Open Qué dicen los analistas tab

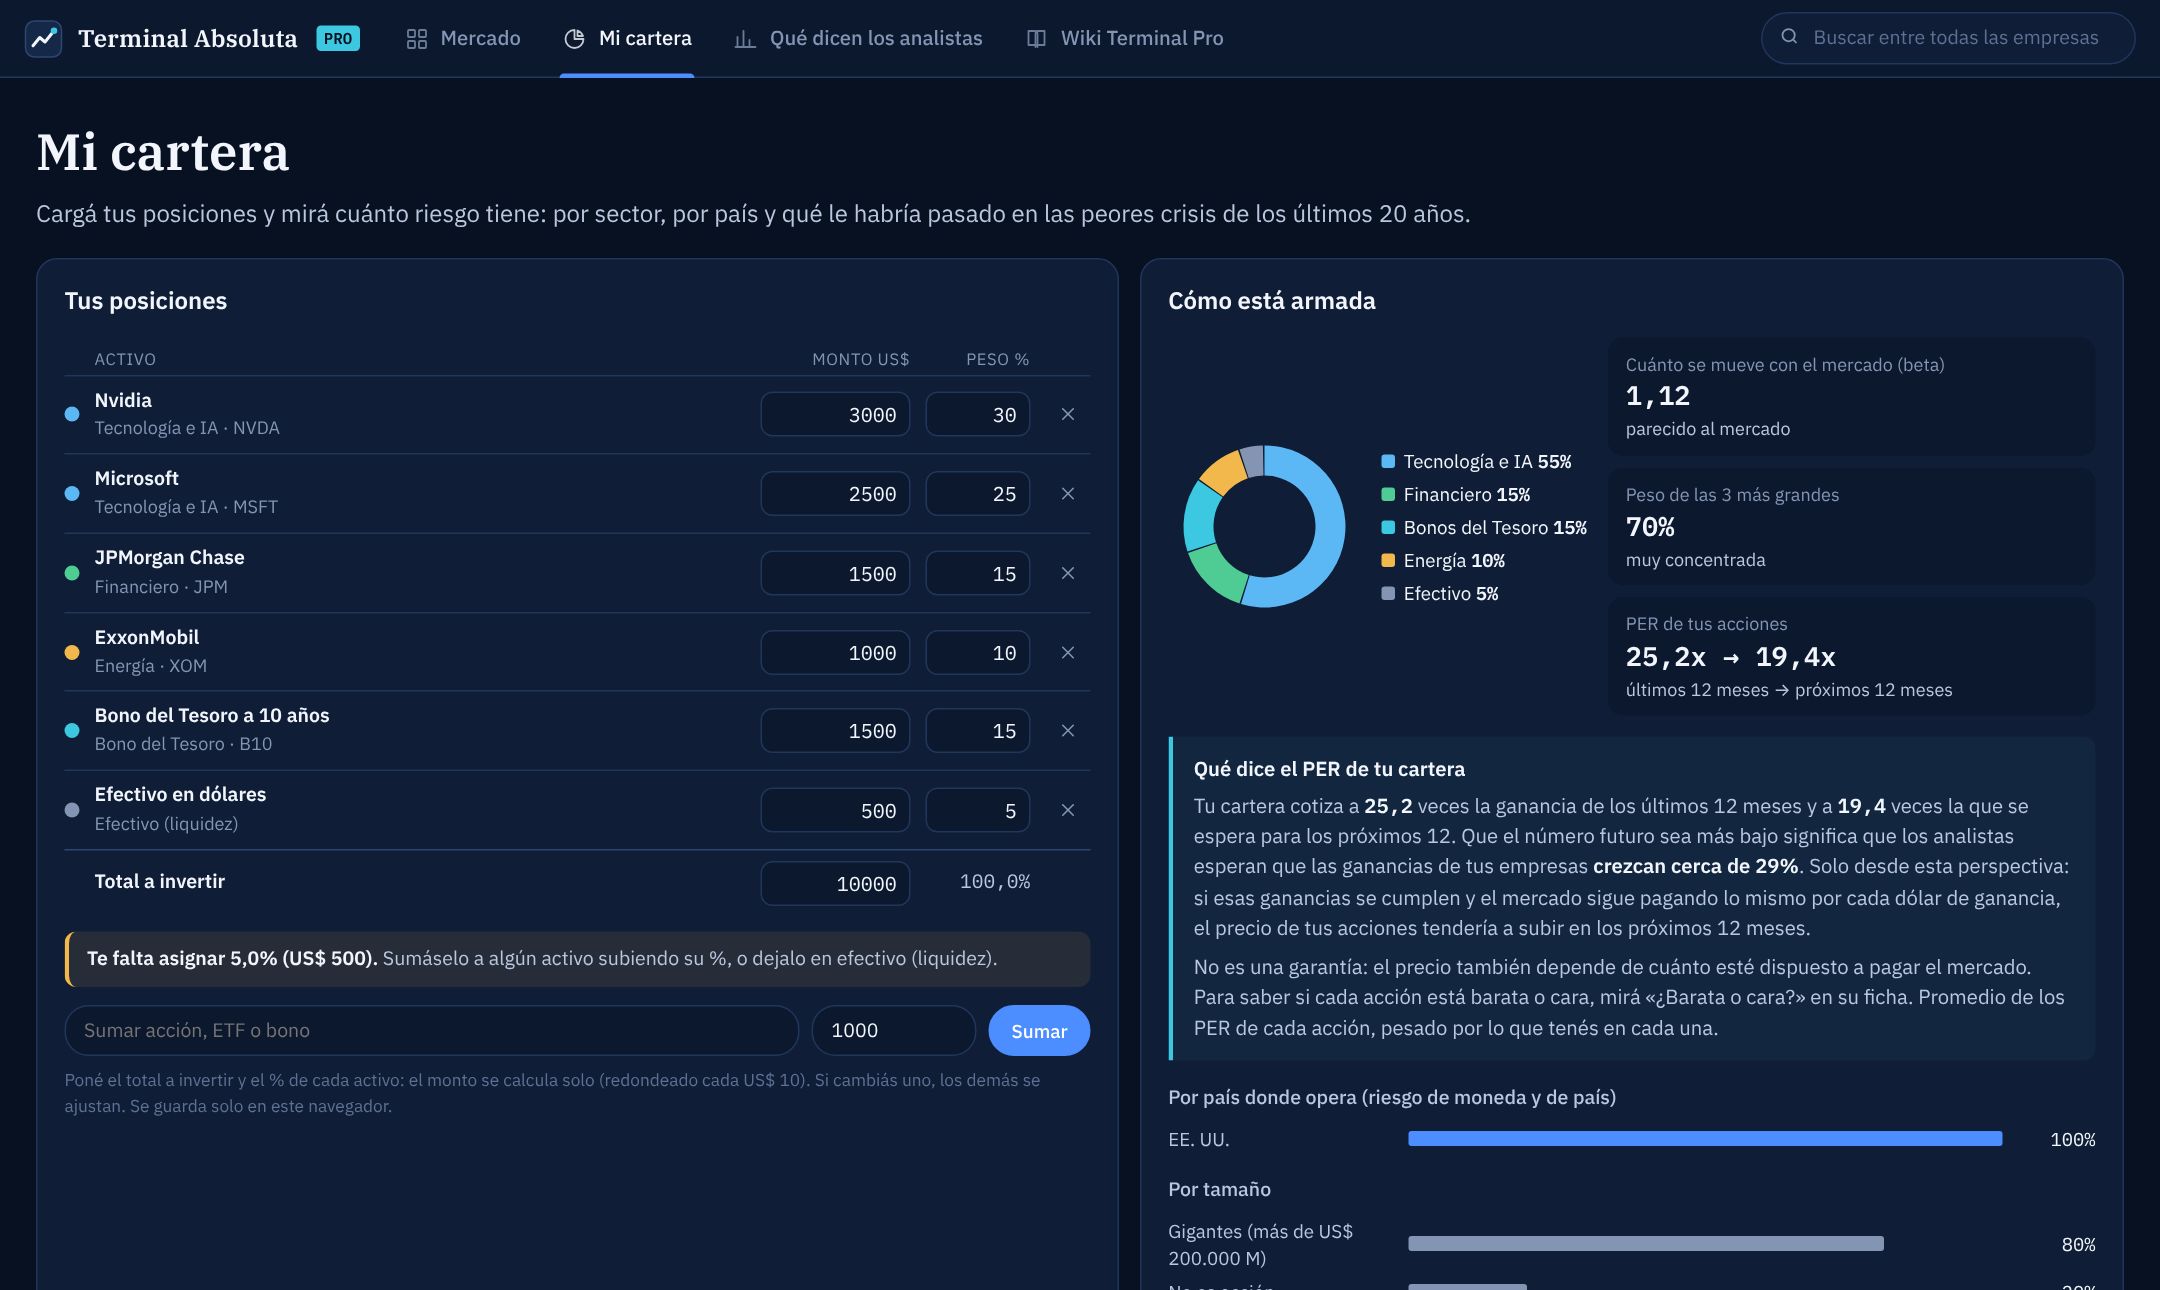pyautogui.click(x=858, y=38)
